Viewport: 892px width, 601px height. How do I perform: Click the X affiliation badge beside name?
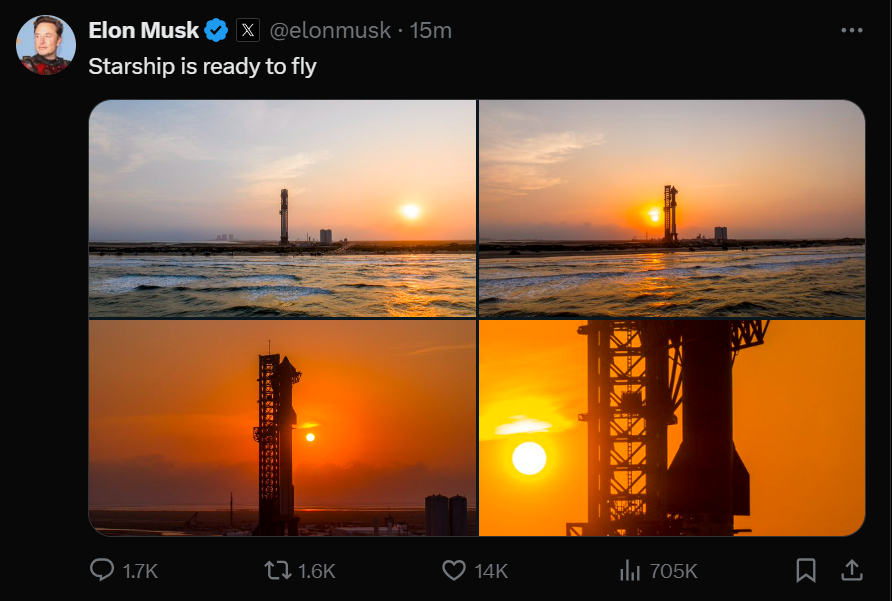coord(248,31)
